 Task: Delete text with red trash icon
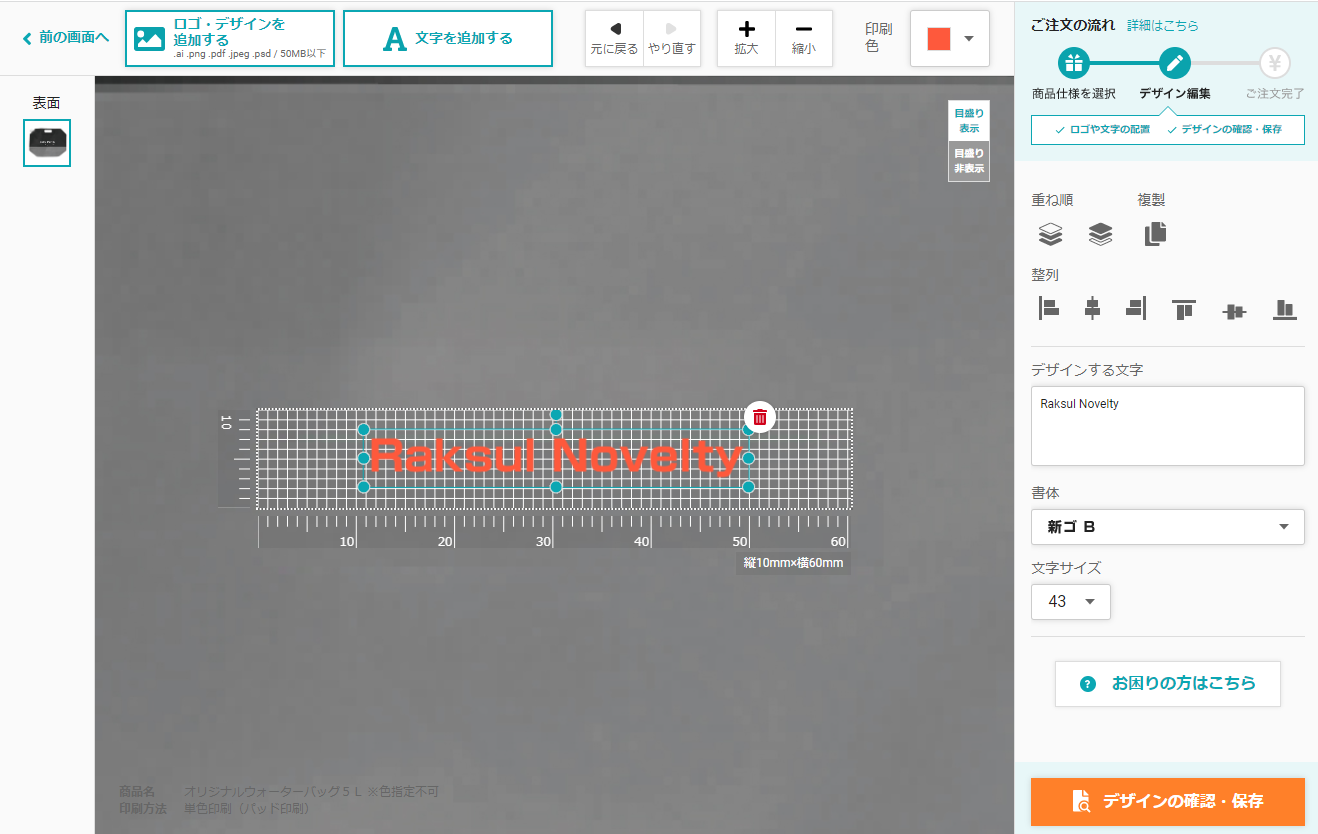[760, 417]
